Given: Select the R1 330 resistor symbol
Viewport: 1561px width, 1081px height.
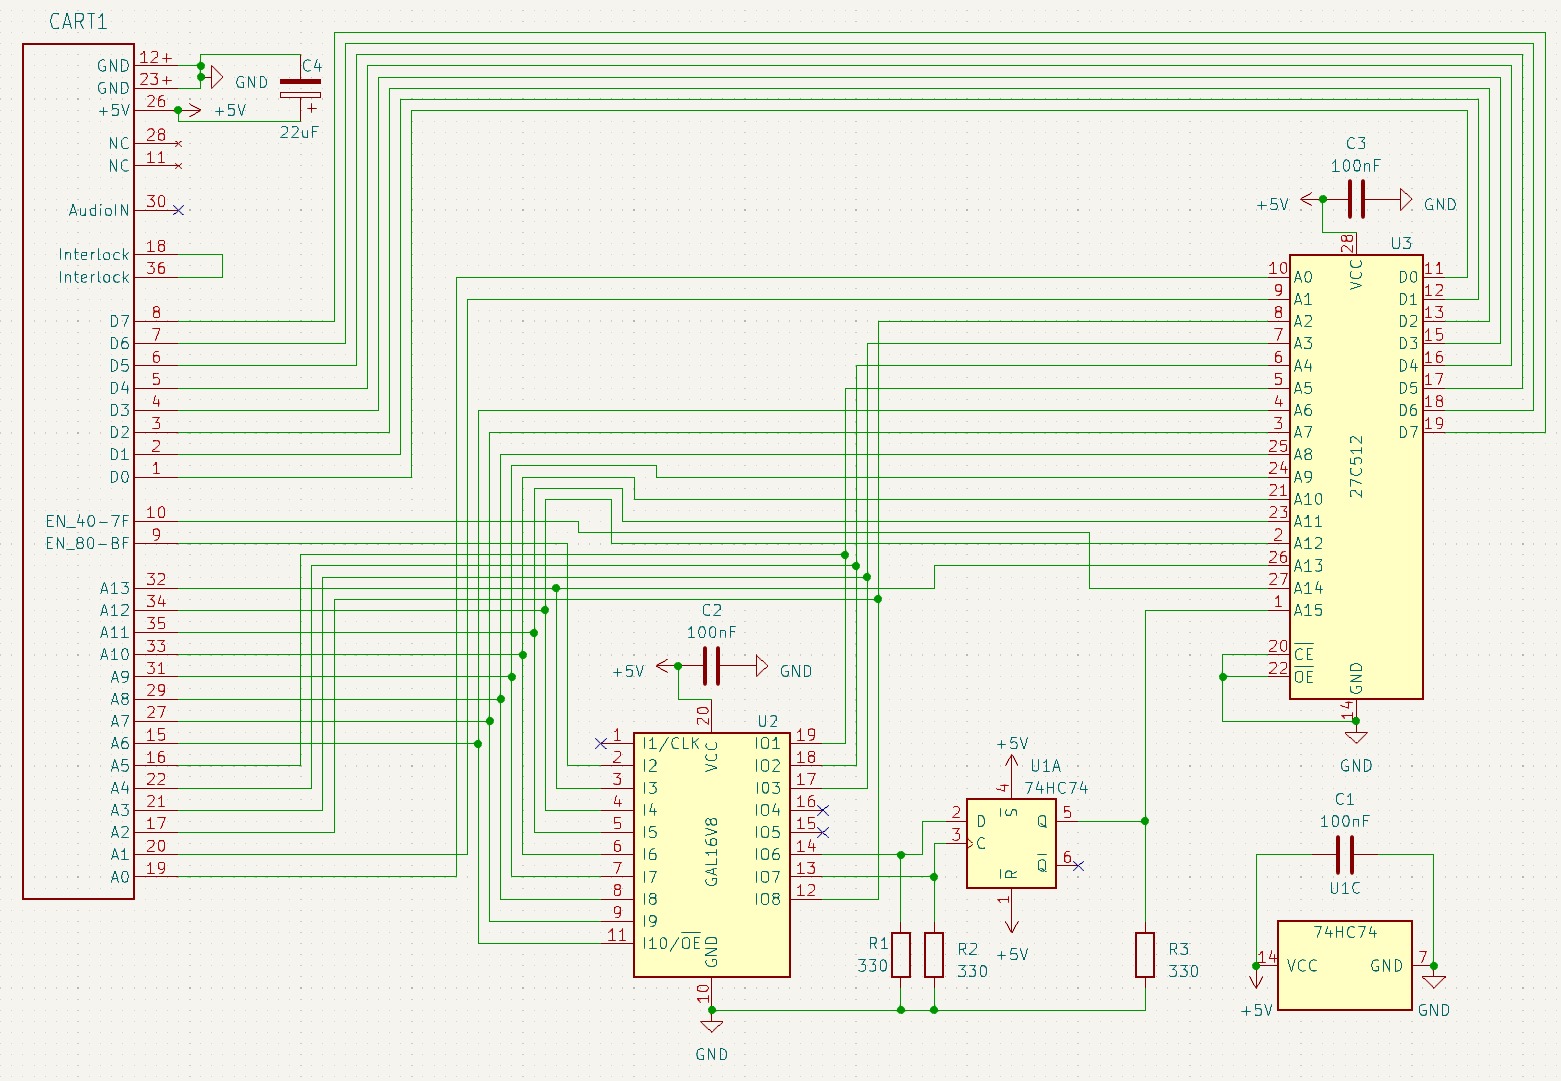Looking at the screenshot, I should [901, 955].
